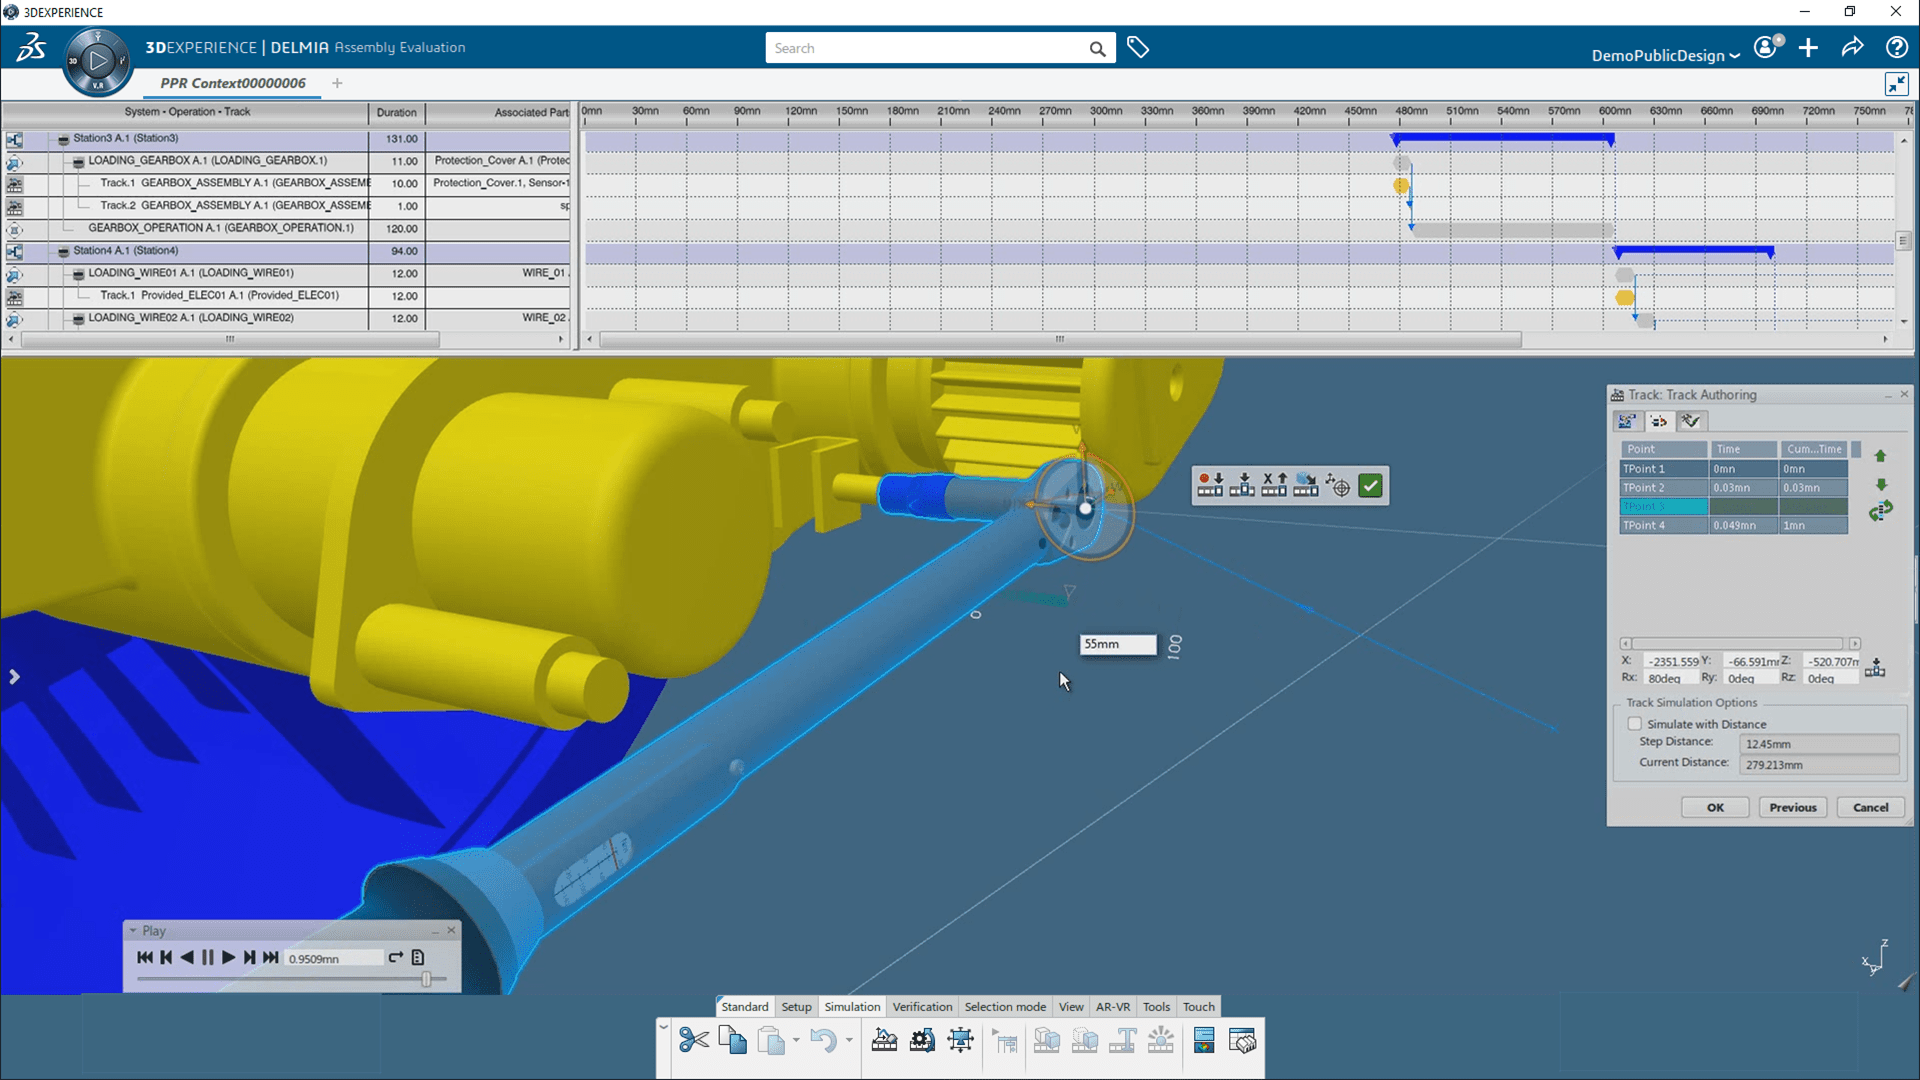Click the record-point icon in floating toolbar

1210,486
